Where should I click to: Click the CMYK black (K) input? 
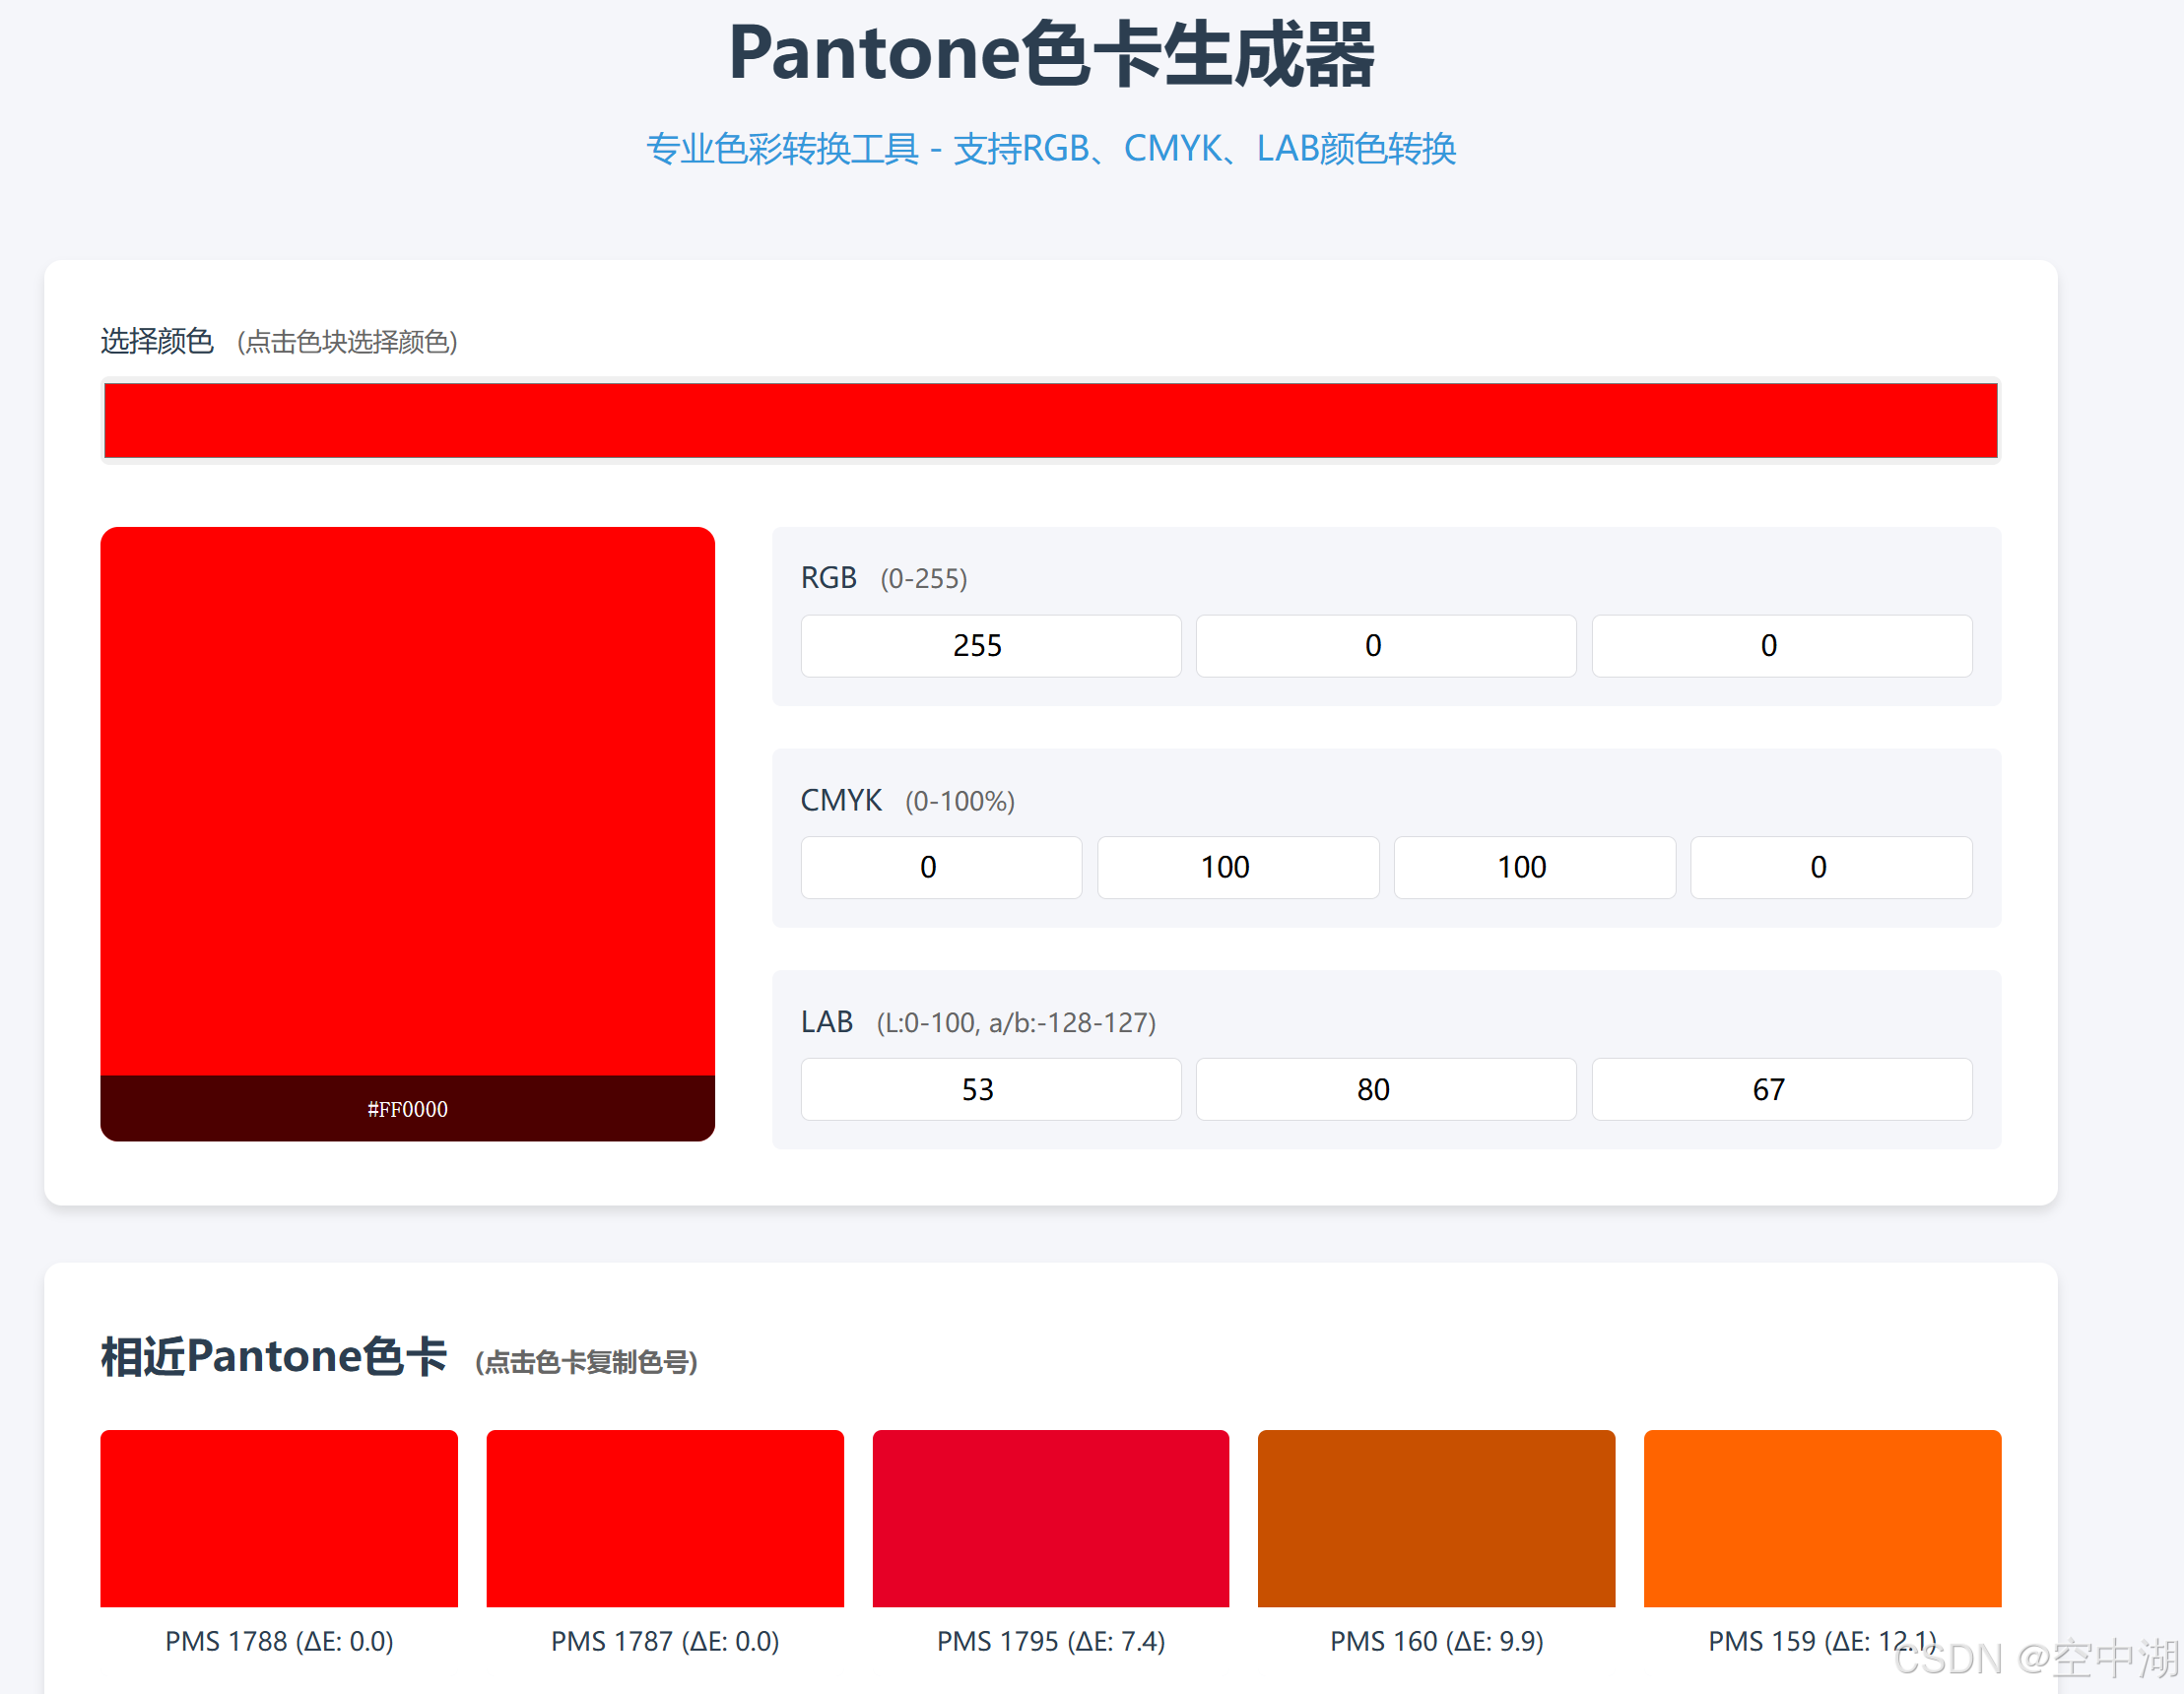point(1830,867)
